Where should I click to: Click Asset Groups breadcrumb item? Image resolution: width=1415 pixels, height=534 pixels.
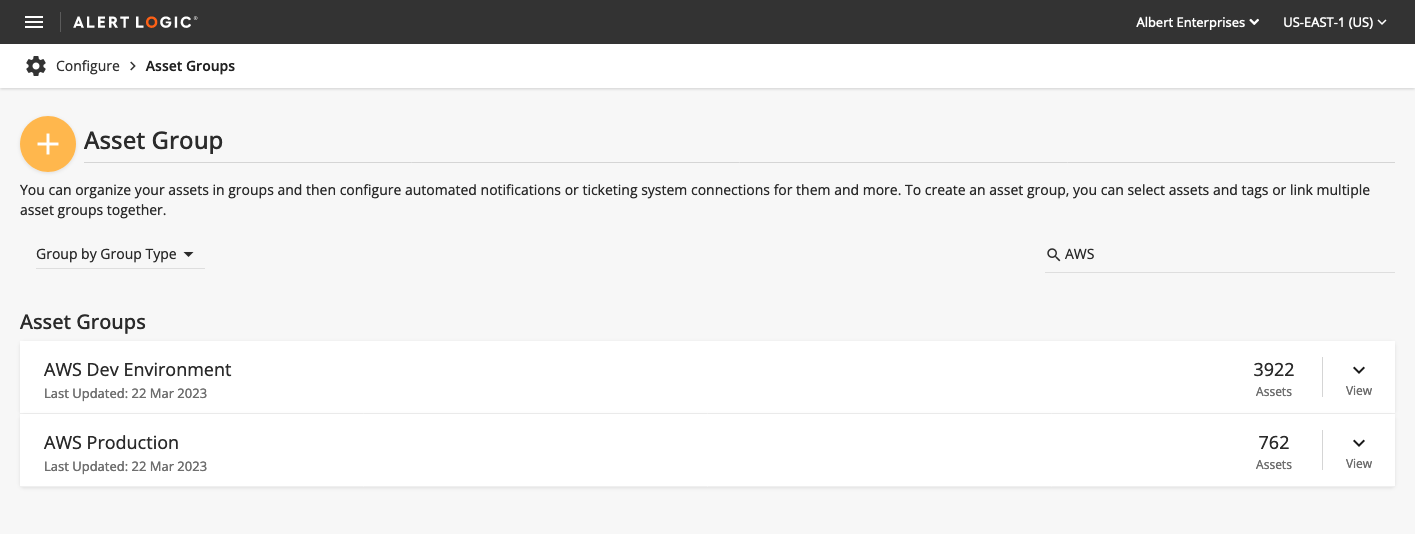tap(190, 66)
